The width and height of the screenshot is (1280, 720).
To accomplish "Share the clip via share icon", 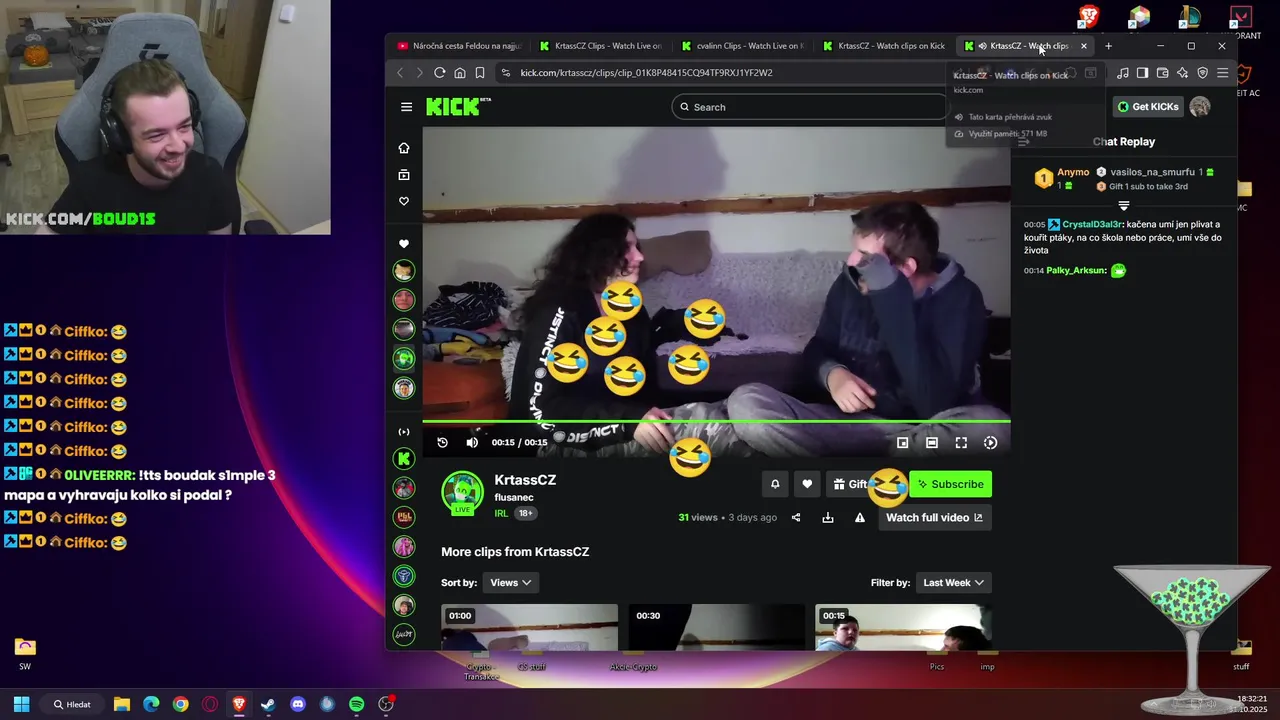I will point(796,517).
